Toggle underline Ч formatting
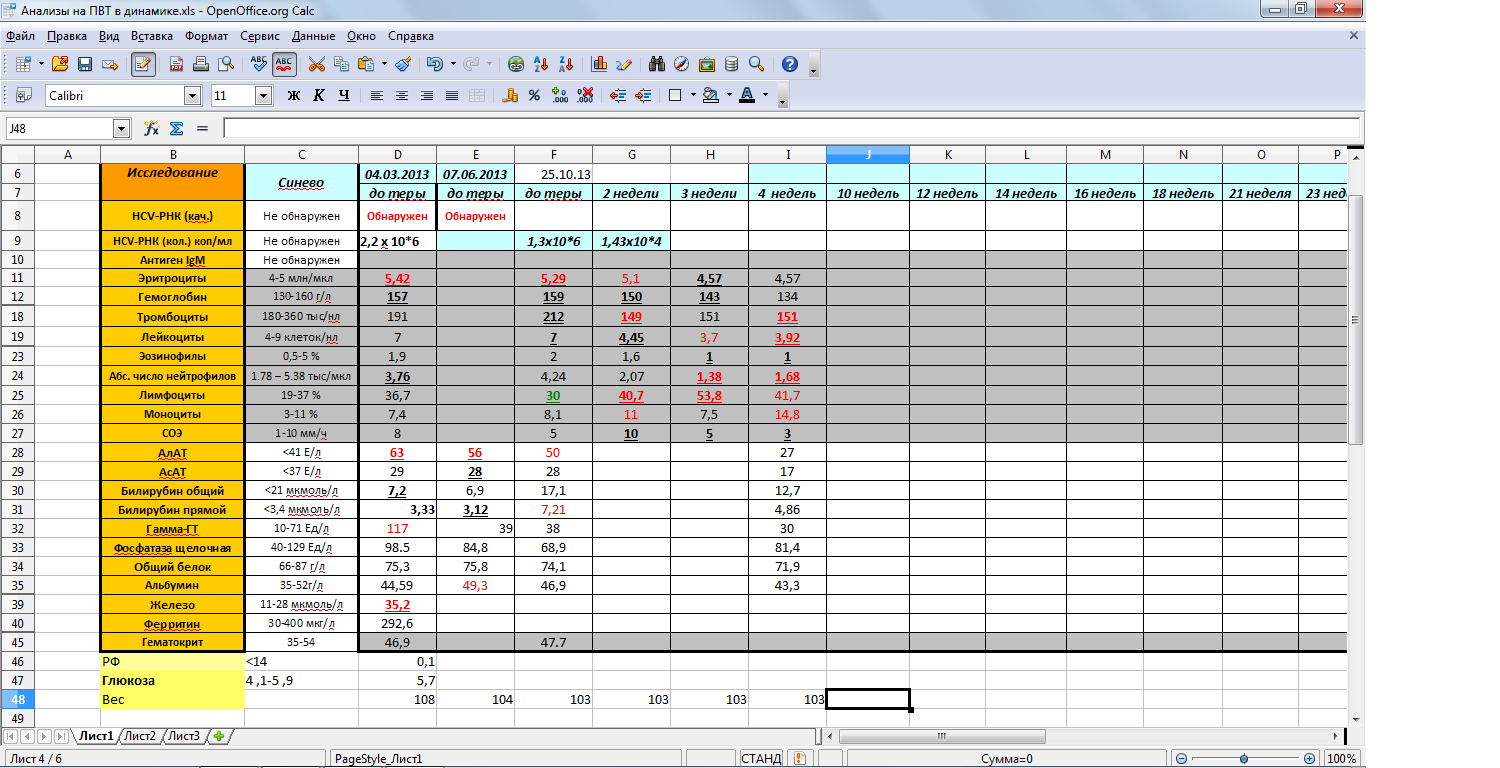 [344, 96]
